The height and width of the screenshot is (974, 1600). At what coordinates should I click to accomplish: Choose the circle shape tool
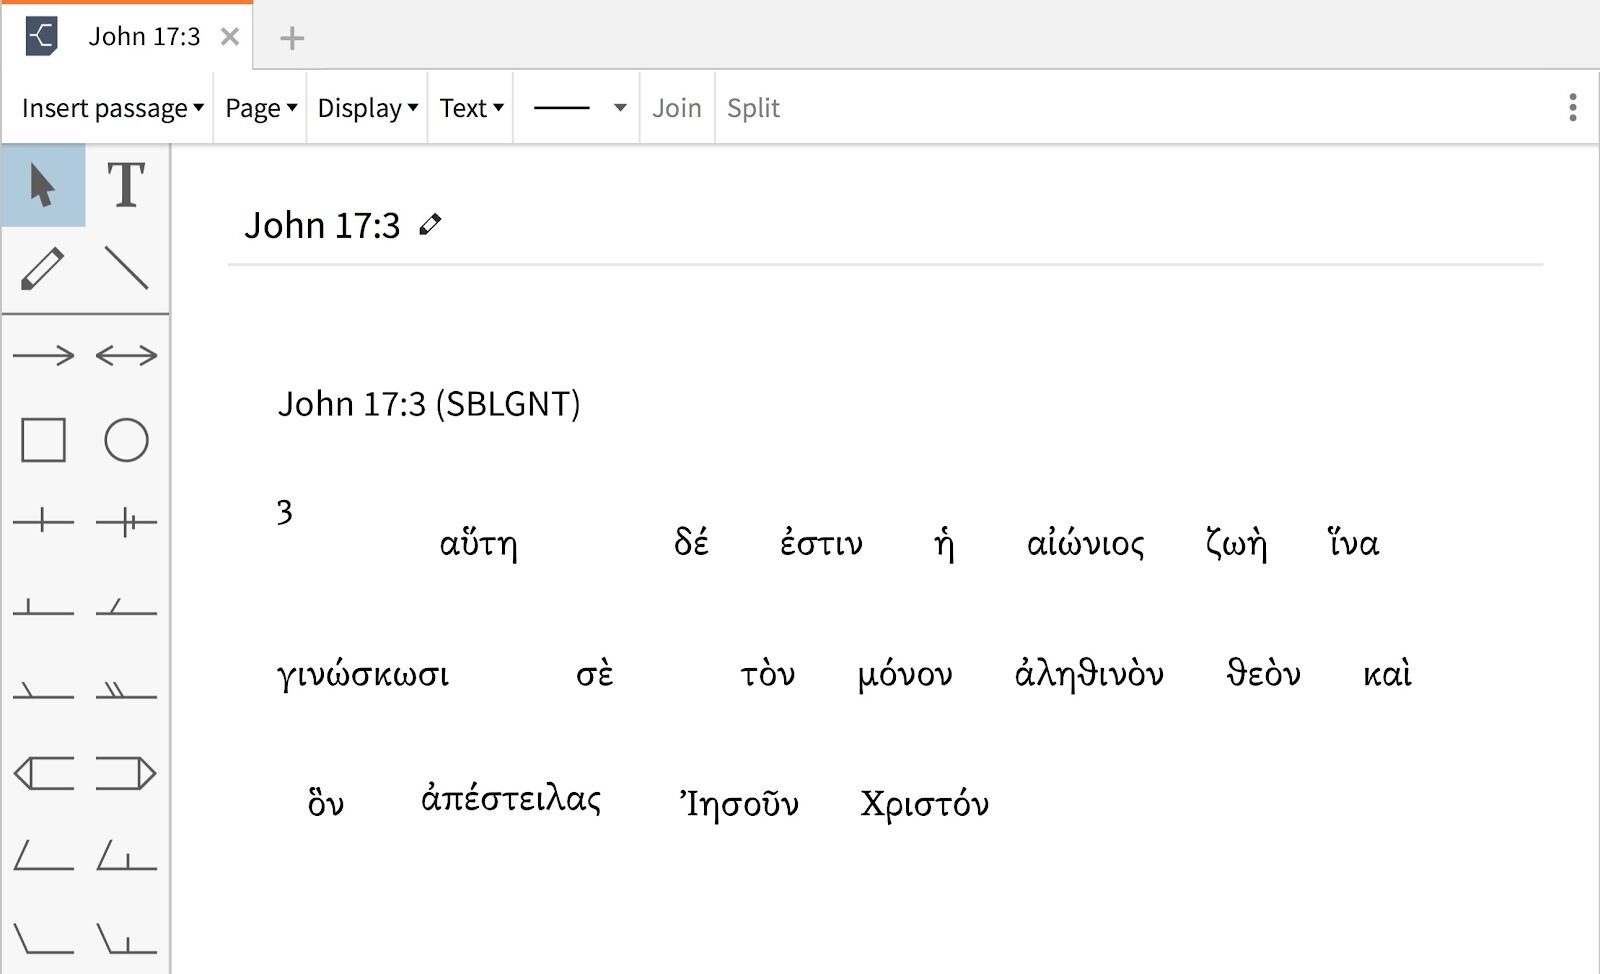[126, 440]
